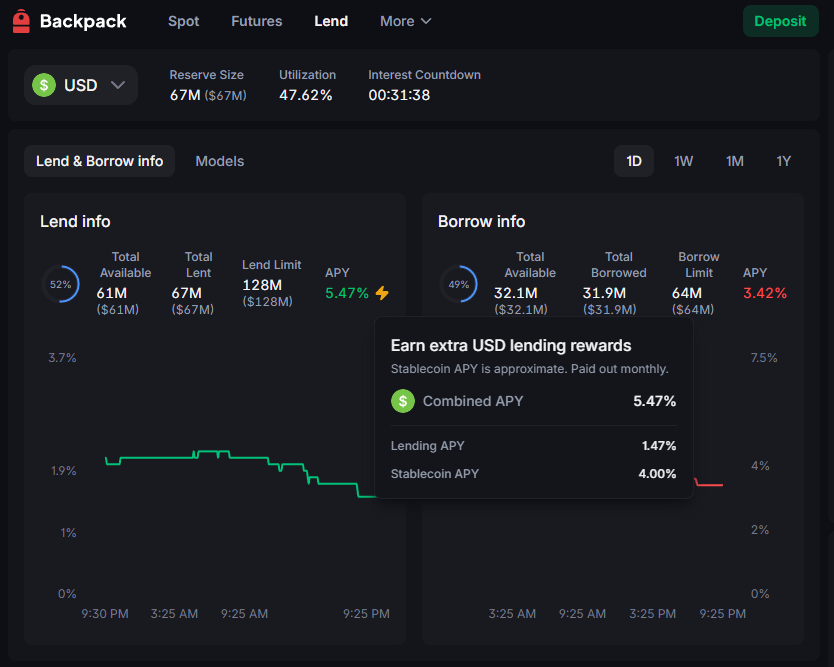The height and width of the screenshot is (667, 834).
Task: Click the Lend nav link
Action: coord(331,21)
